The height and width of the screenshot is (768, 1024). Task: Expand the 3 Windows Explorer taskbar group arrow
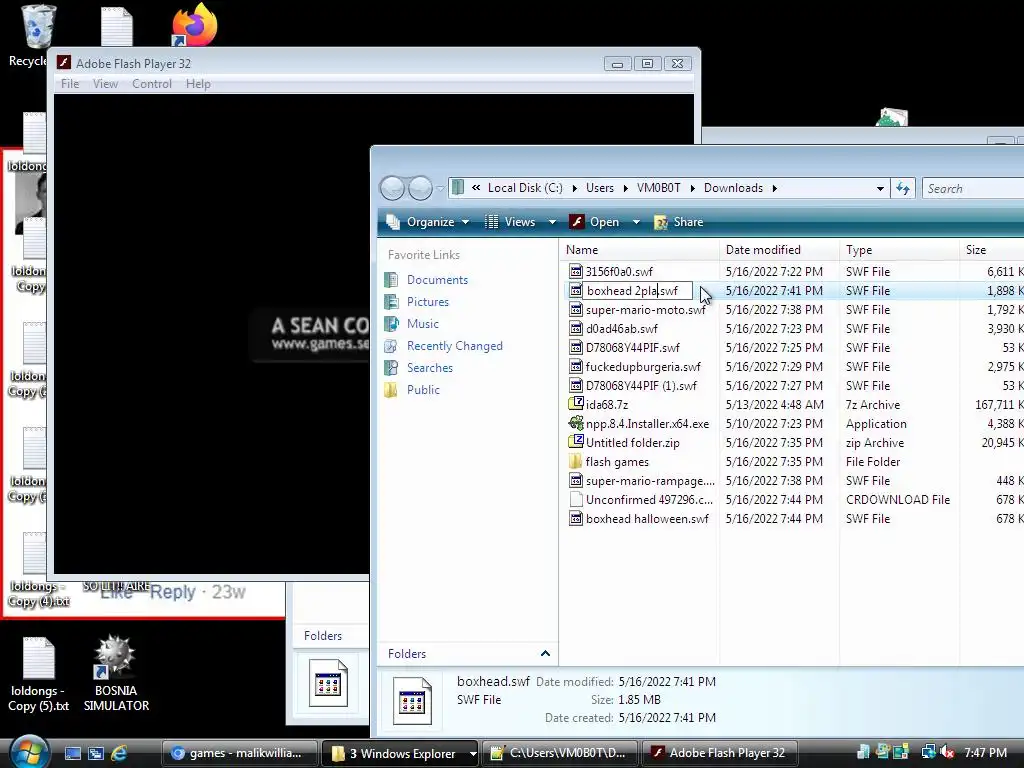(473, 753)
